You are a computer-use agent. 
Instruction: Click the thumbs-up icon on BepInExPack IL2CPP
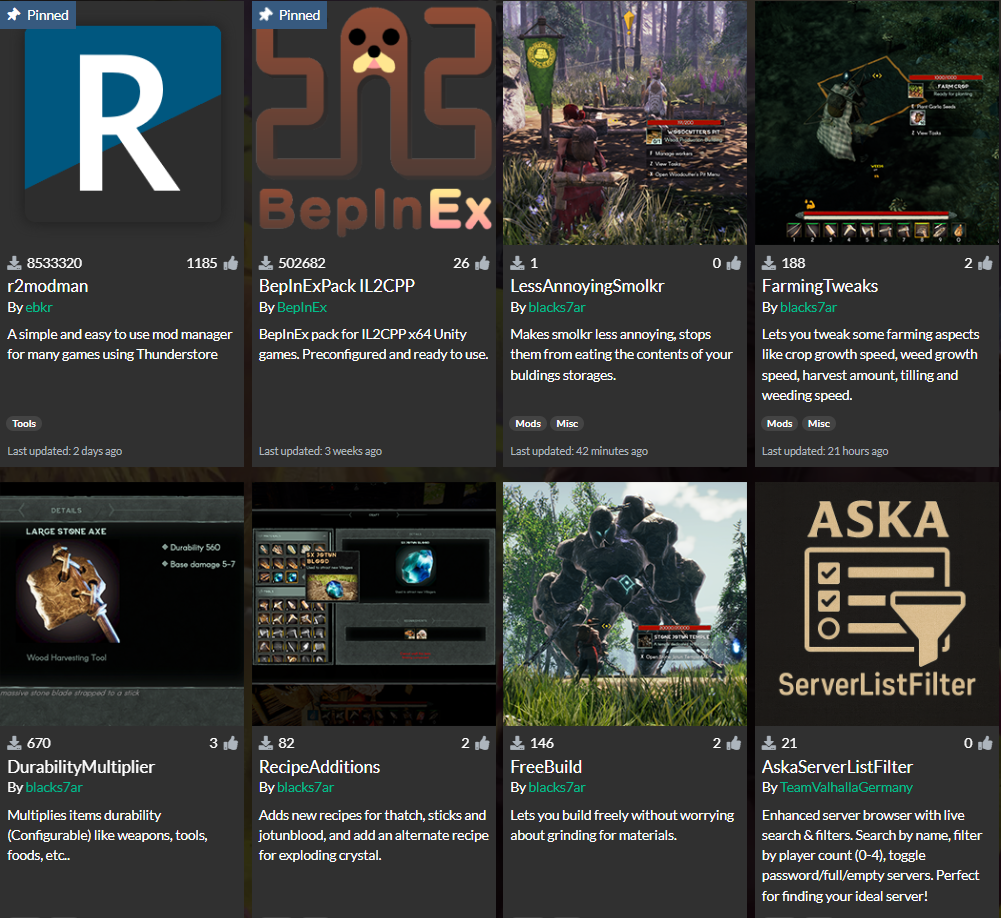482,263
